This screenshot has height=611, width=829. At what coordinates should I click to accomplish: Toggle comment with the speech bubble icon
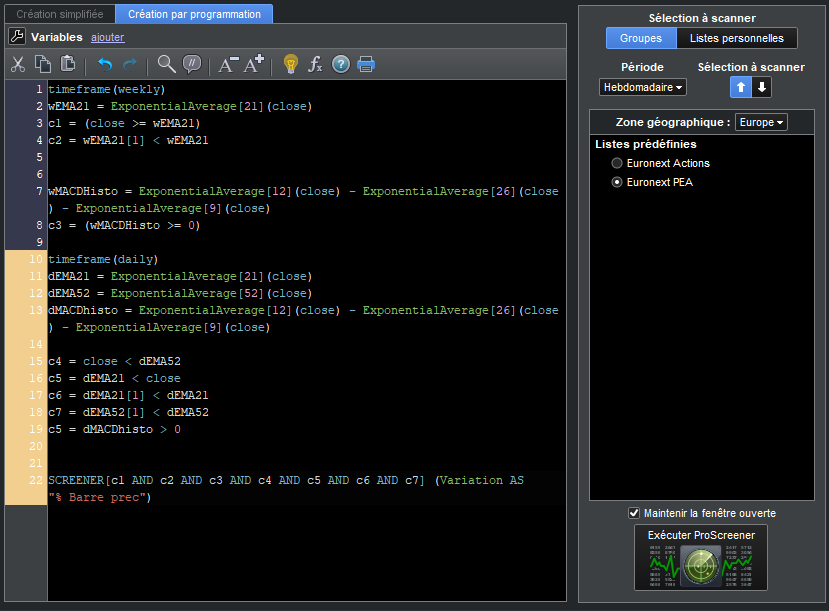(x=192, y=65)
